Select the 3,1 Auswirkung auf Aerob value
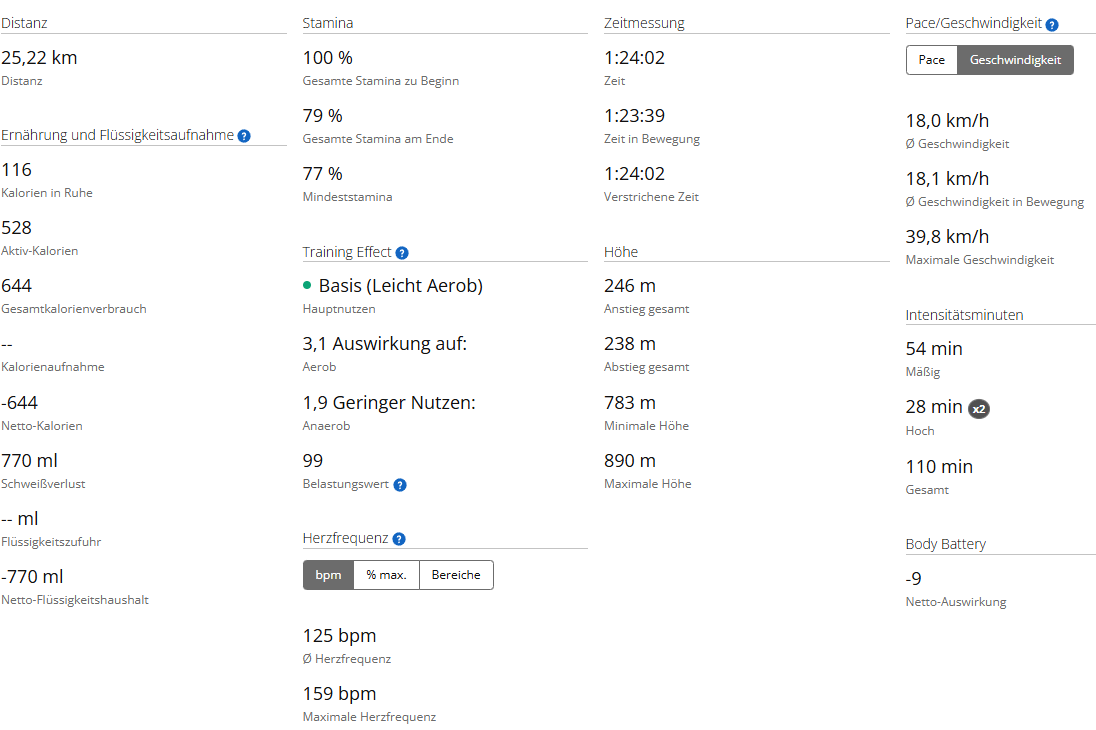Image resolution: width=1096 pixels, height=730 pixels. coord(384,343)
